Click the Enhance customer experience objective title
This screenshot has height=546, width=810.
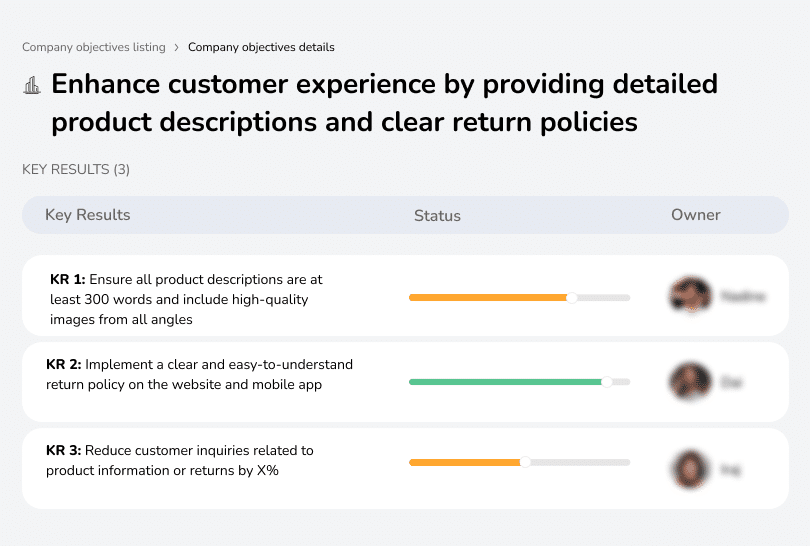click(x=384, y=103)
